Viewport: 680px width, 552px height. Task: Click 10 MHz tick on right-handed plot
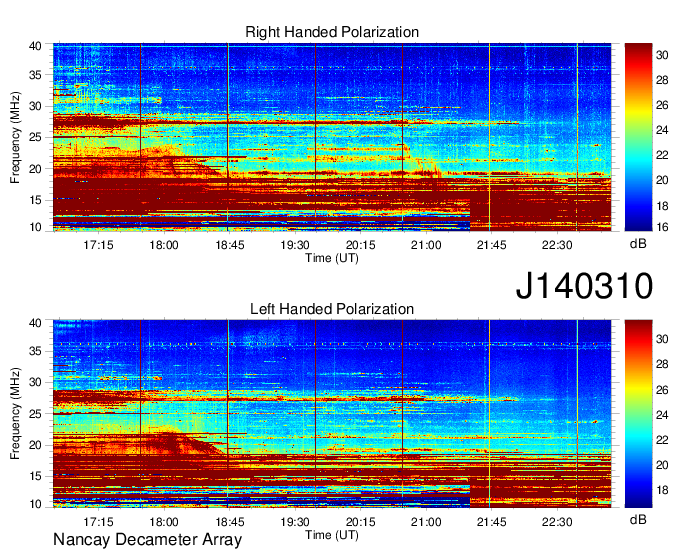pos(36,227)
